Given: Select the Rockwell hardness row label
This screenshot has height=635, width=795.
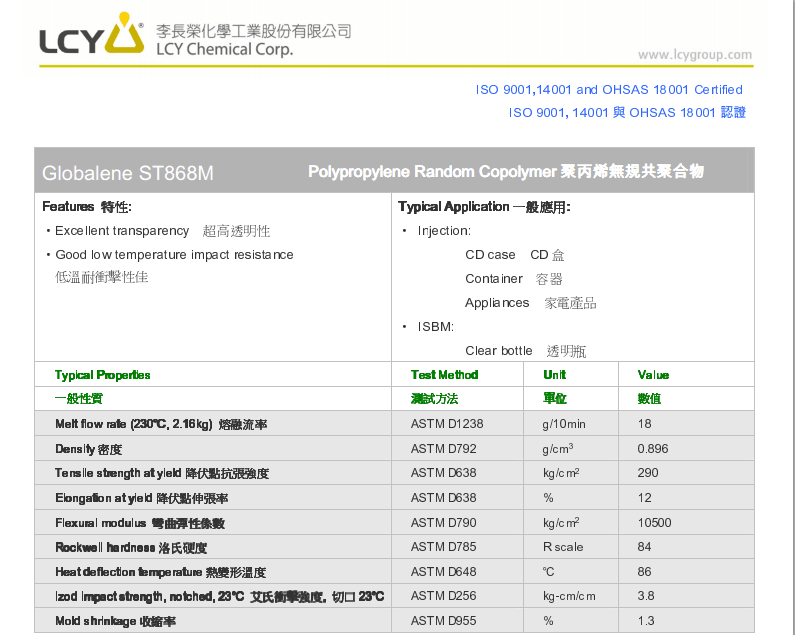Looking at the screenshot, I should tap(131, 548).
